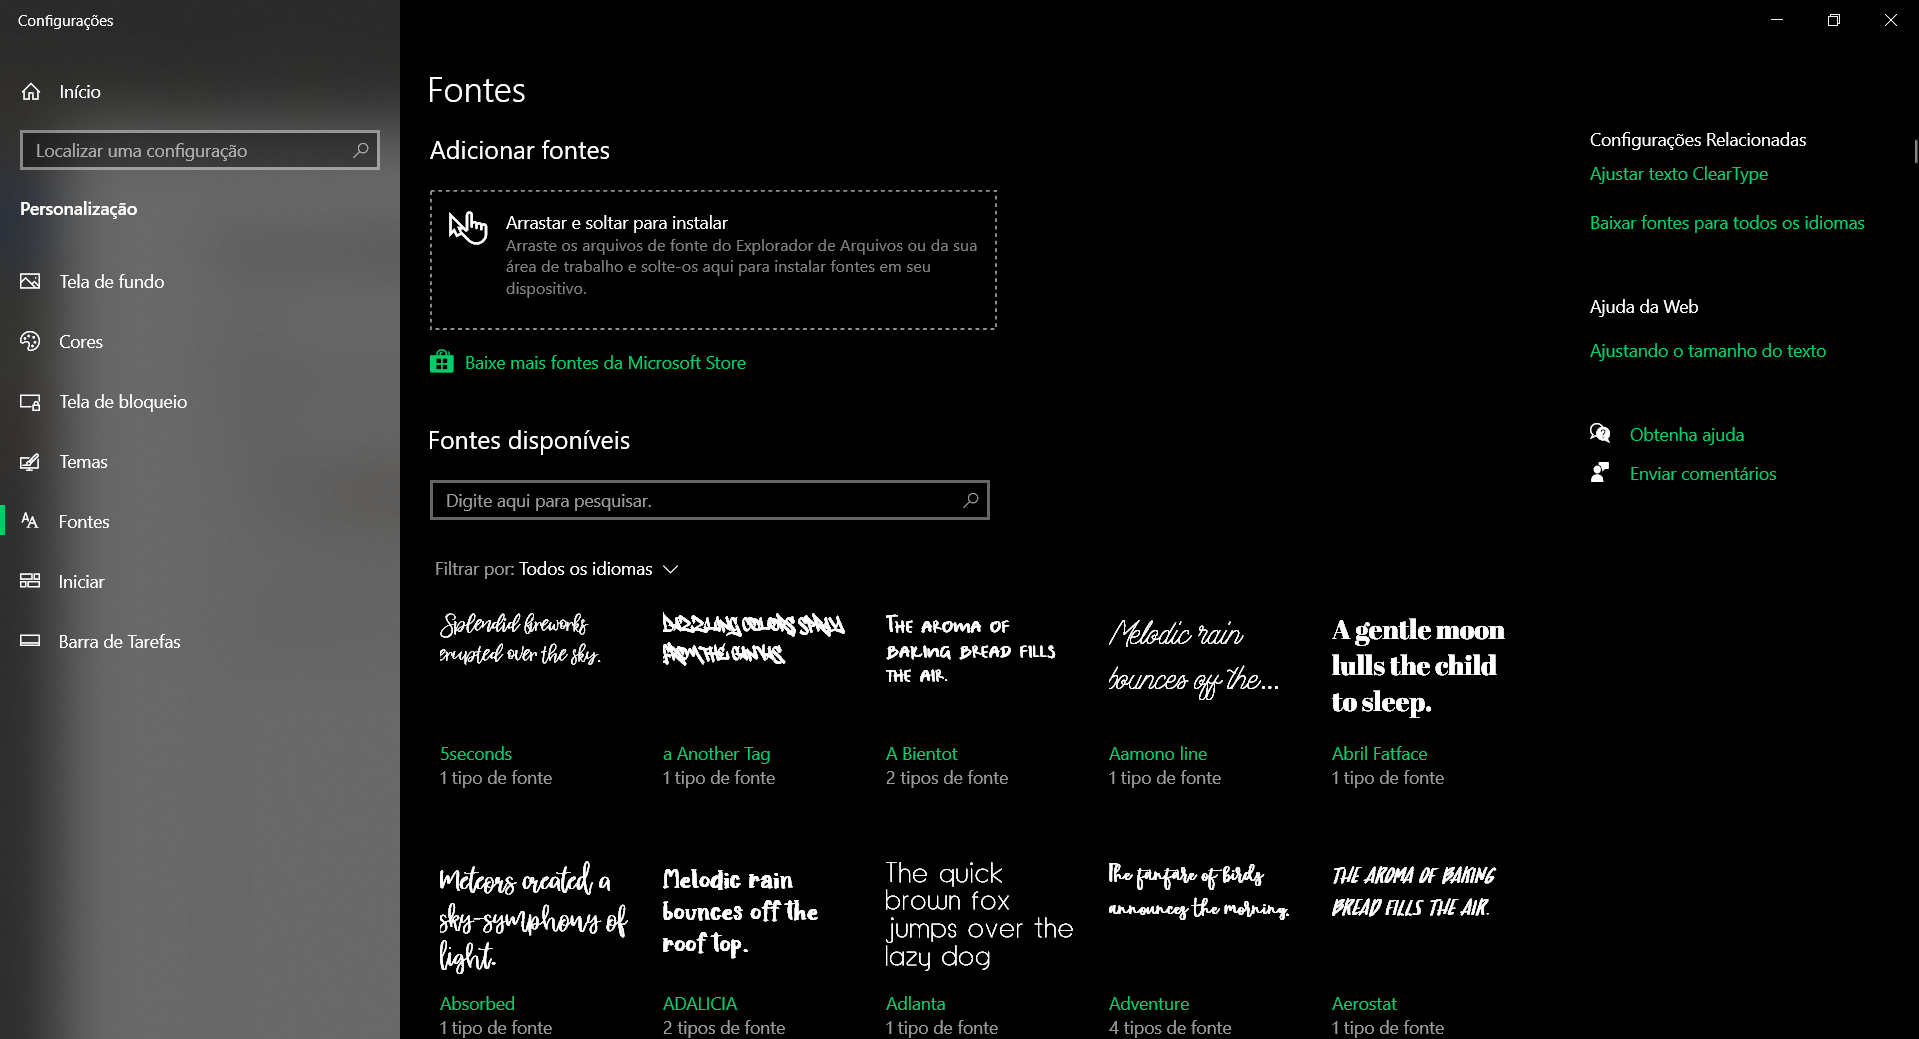The image size is (1919, 1039).
Task: Click the magnifier in the font search box
Action: (x=970, y=500)
